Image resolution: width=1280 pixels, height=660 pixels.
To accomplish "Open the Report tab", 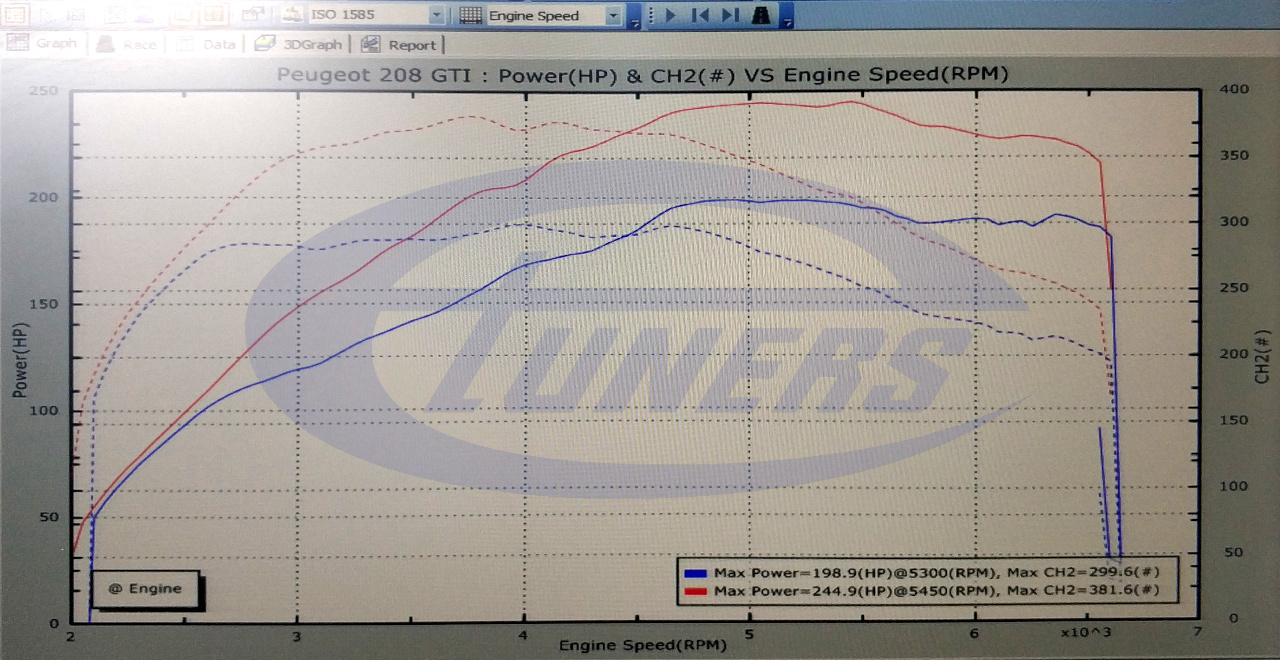I will (x=399, y=45).
